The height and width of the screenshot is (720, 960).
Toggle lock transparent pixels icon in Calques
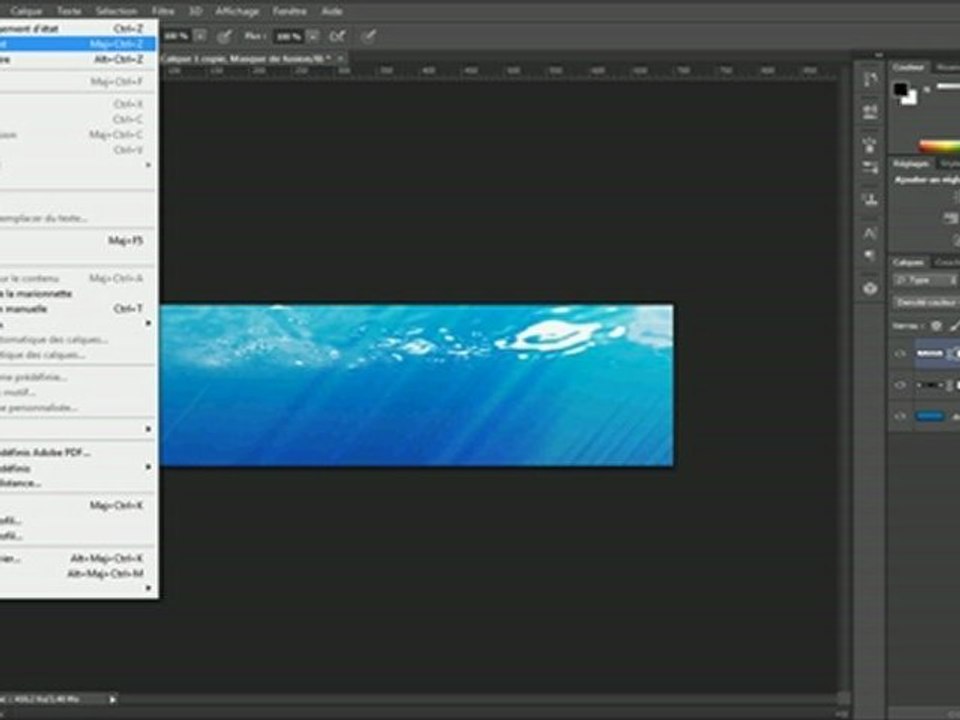(x=936, y=326)
